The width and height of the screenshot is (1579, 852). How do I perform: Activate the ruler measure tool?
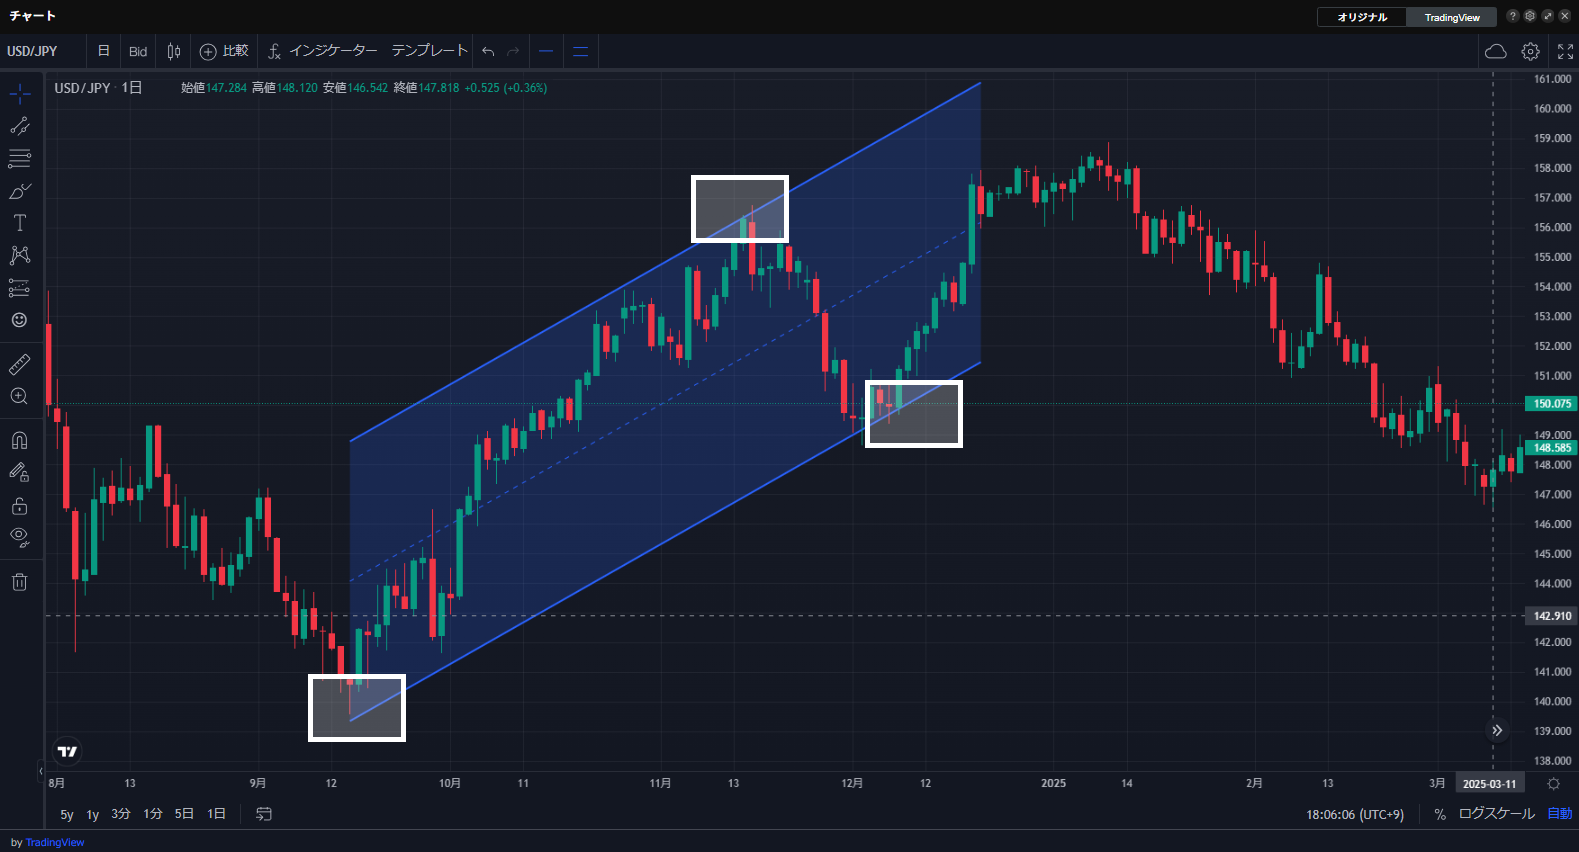click(19, 364)
